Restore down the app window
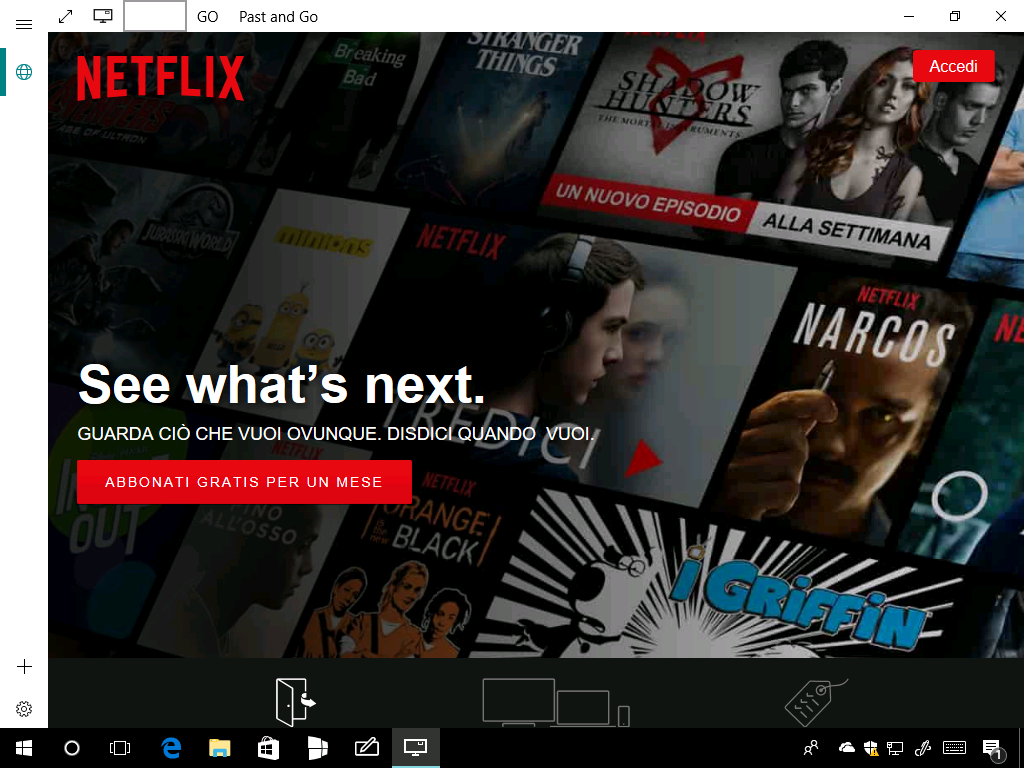The width and height of the screenshot is (1024, 768). click(x=955, y=16)
